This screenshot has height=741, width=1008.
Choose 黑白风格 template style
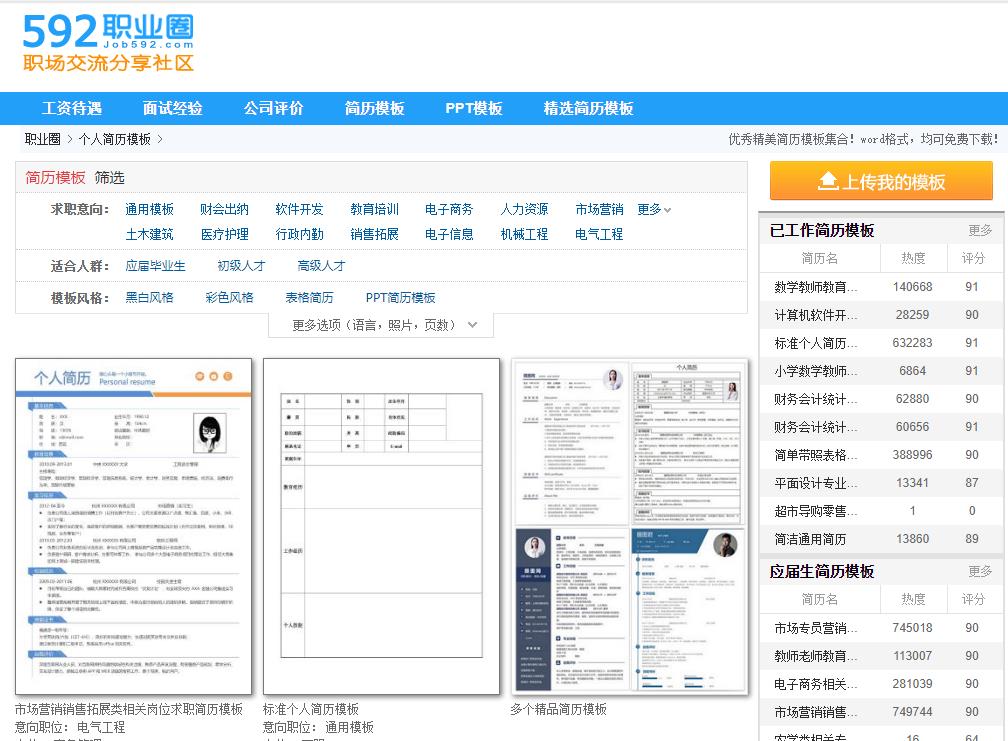coord(149,297)
